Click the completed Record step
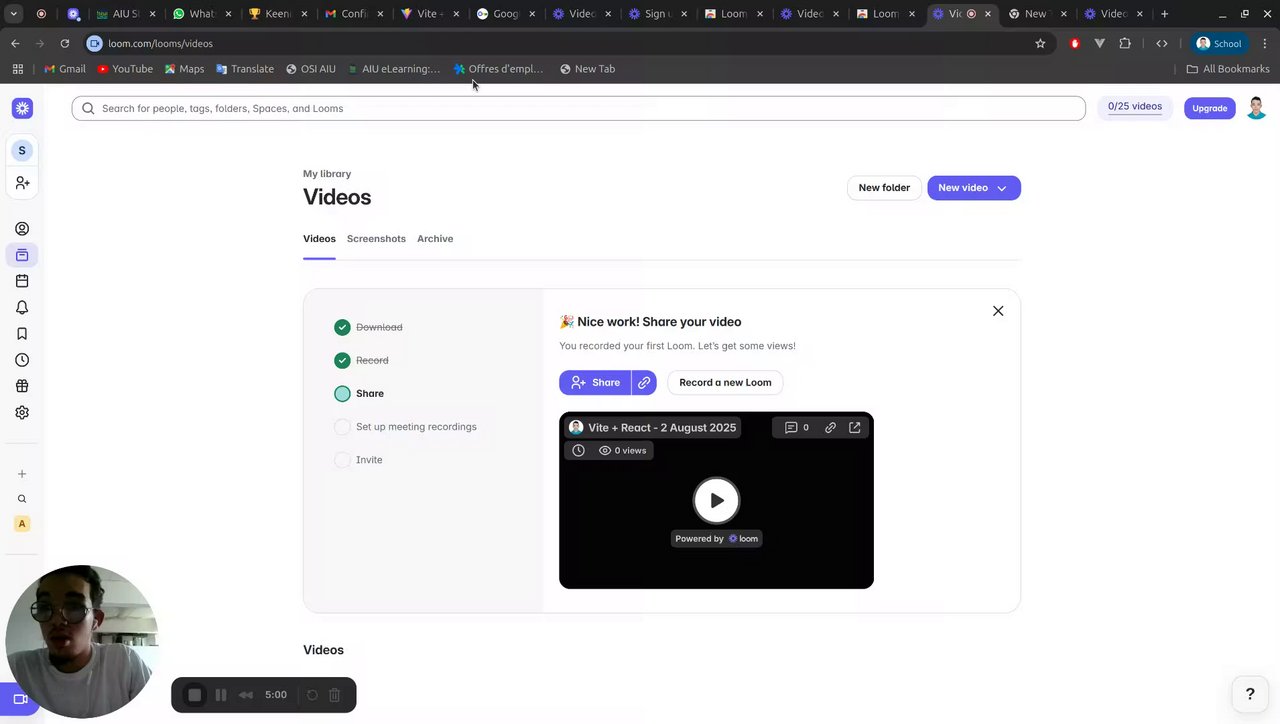This screenshot has width=1280, height=724. (x=362, y=360)
